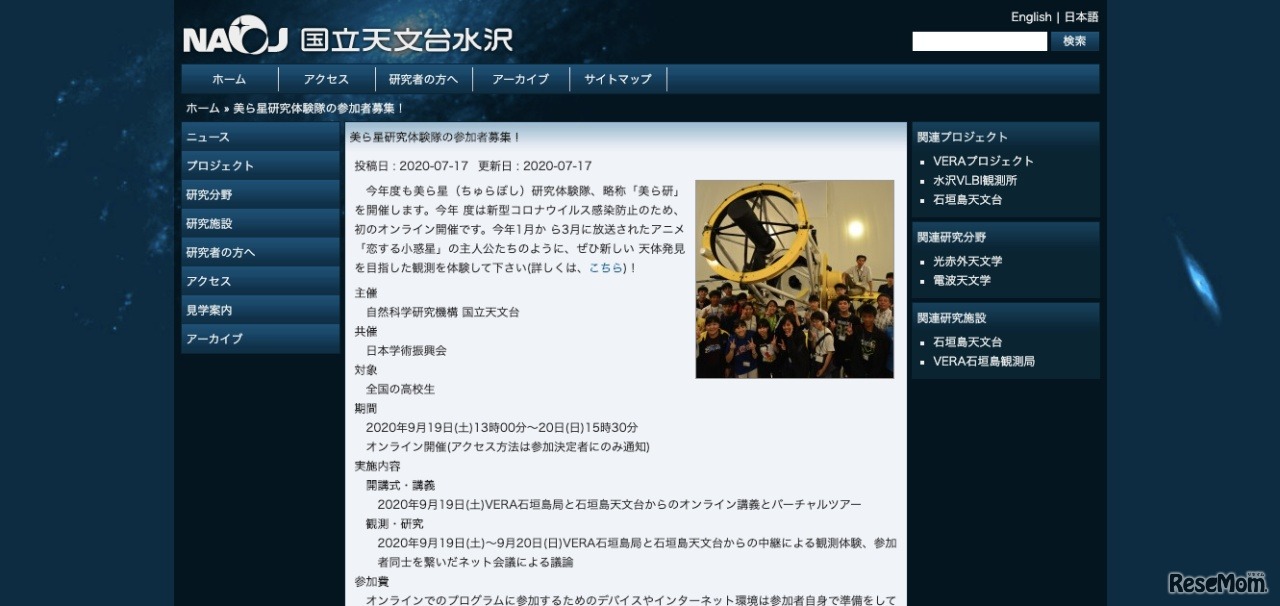Open the サイトマップ menu item

point(617,78)
